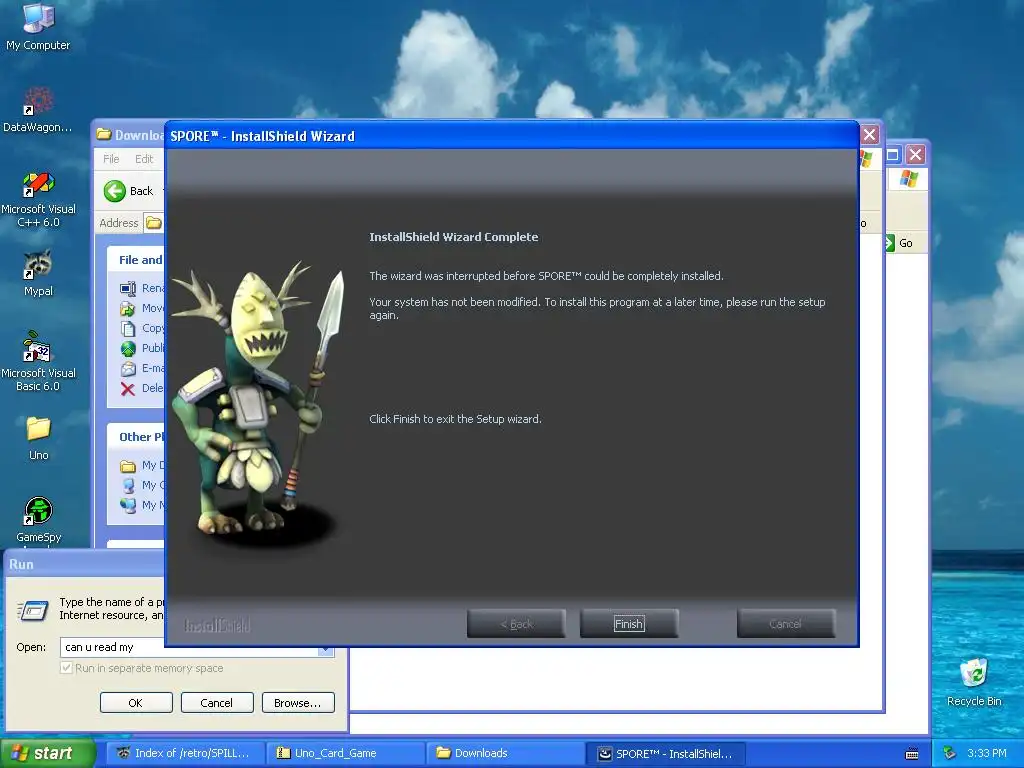Click the Publish to web globe icon
The width and height of the screenshot is (1024, 768).
tap(128, 348)
